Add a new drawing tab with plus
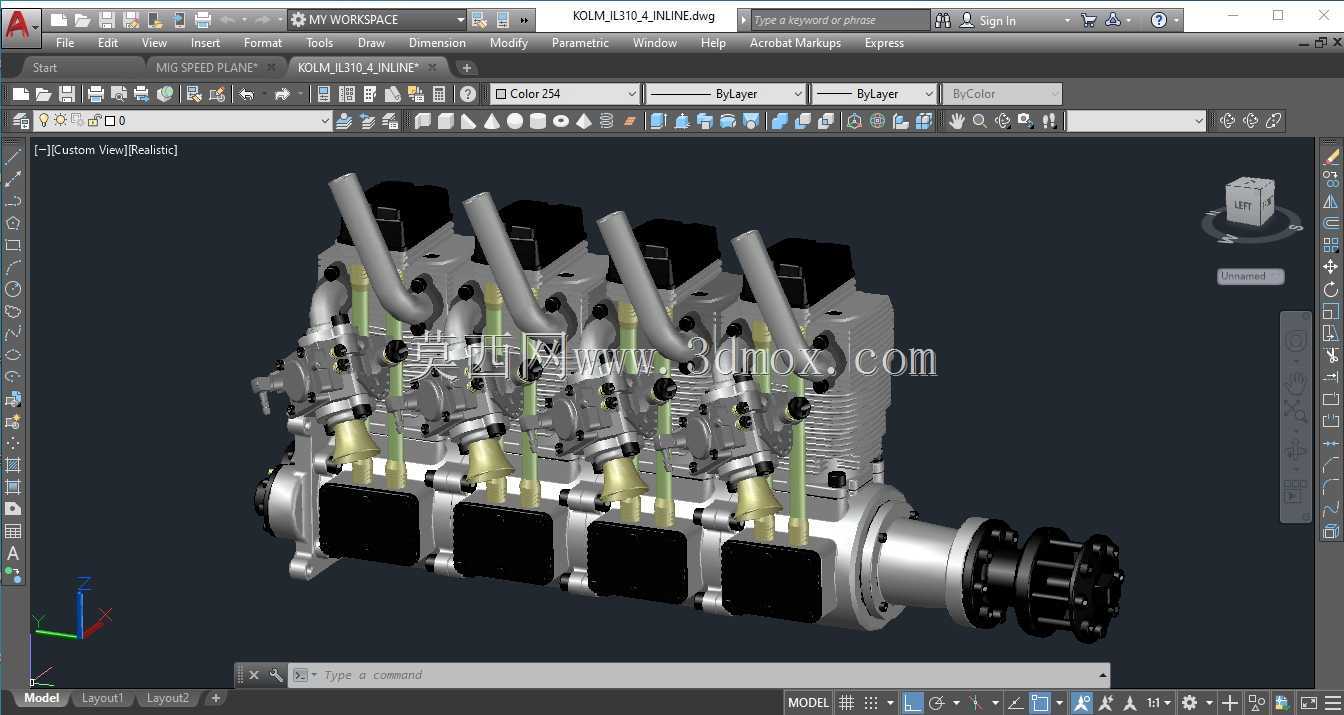1344x715 pixels. [466, 68]
